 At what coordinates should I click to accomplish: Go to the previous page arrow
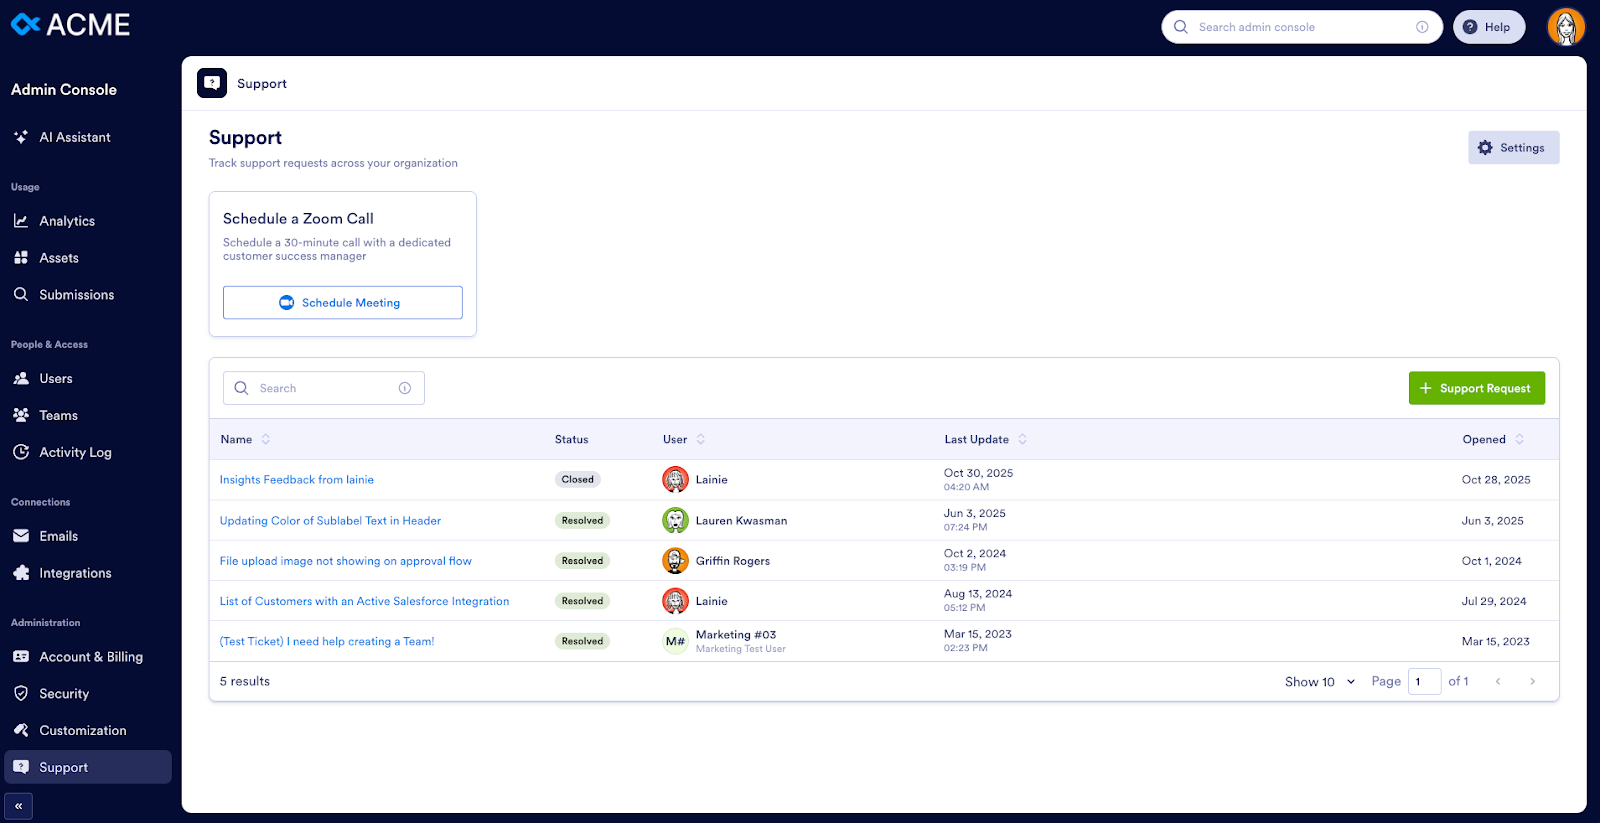(x=1498, y=681)
